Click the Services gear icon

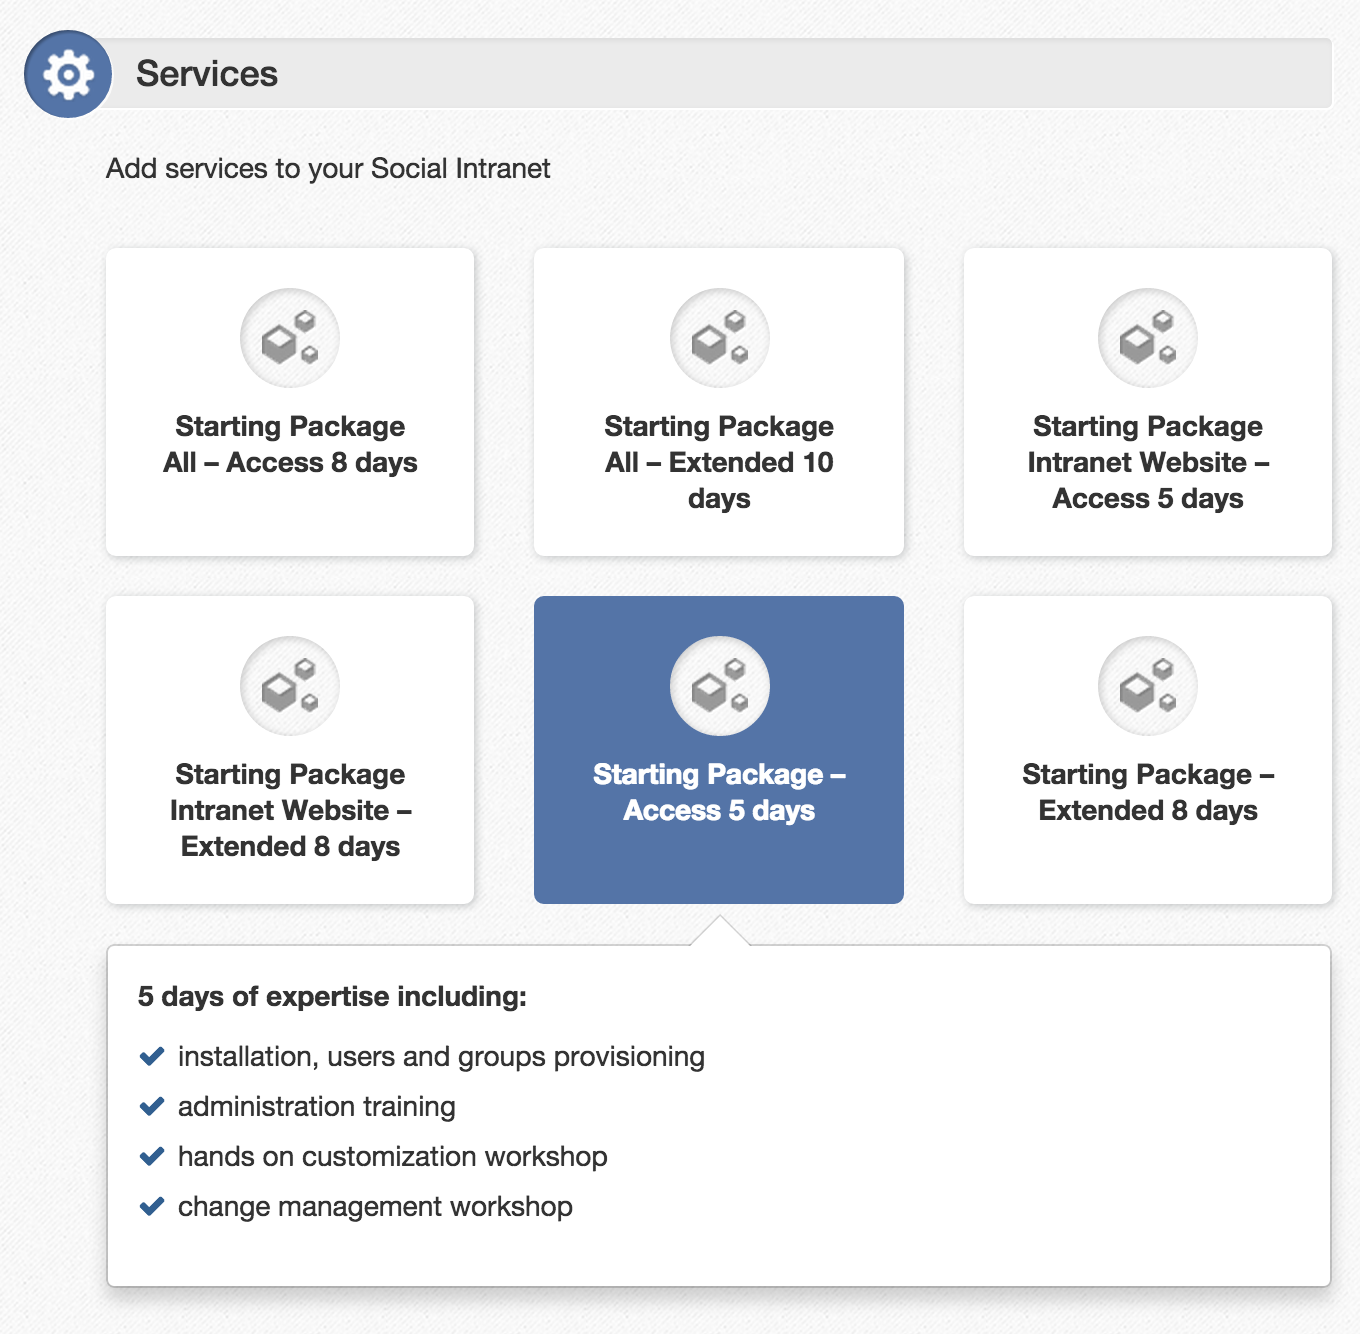point(68,74)
